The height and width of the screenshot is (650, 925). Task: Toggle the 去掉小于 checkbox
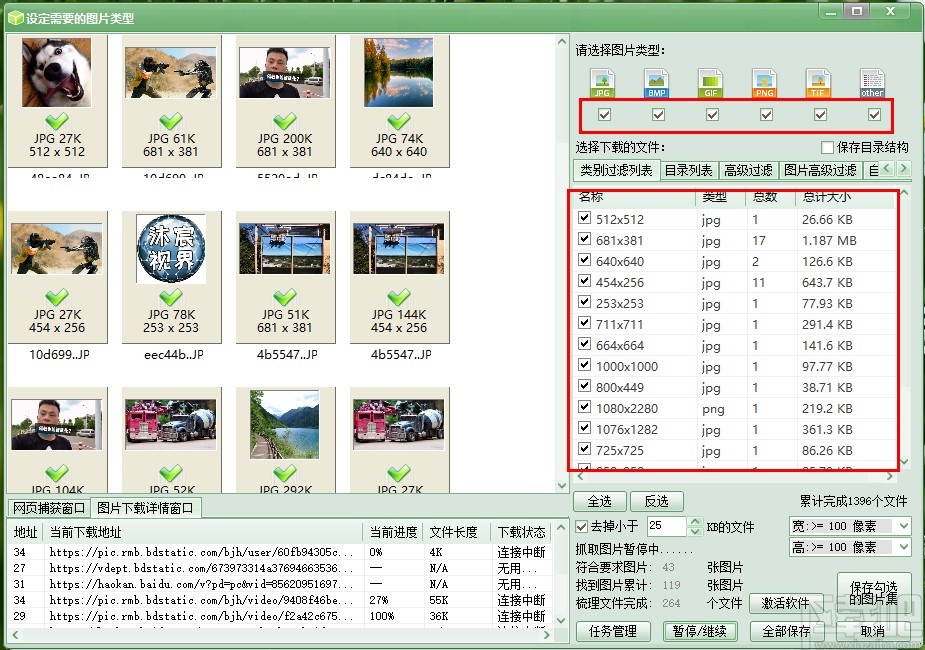(582, 526)
